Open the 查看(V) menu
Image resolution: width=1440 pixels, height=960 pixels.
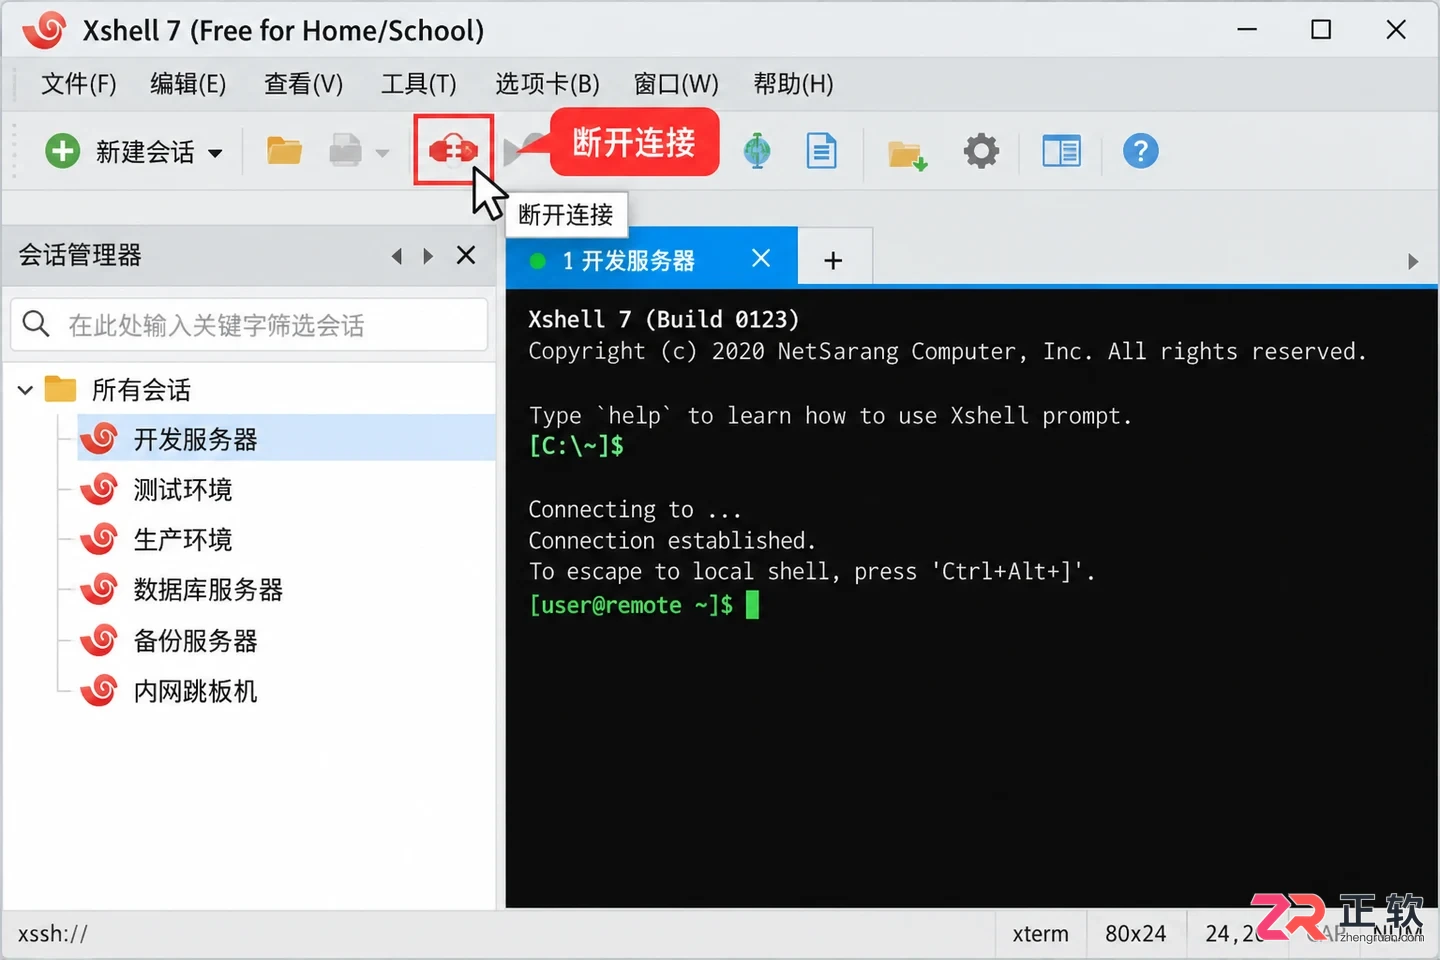tap(303, 84)
